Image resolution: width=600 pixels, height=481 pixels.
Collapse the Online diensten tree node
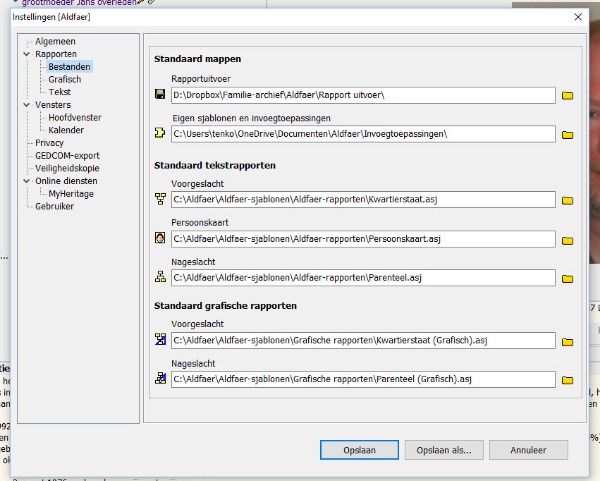click(x=27, y=181)
